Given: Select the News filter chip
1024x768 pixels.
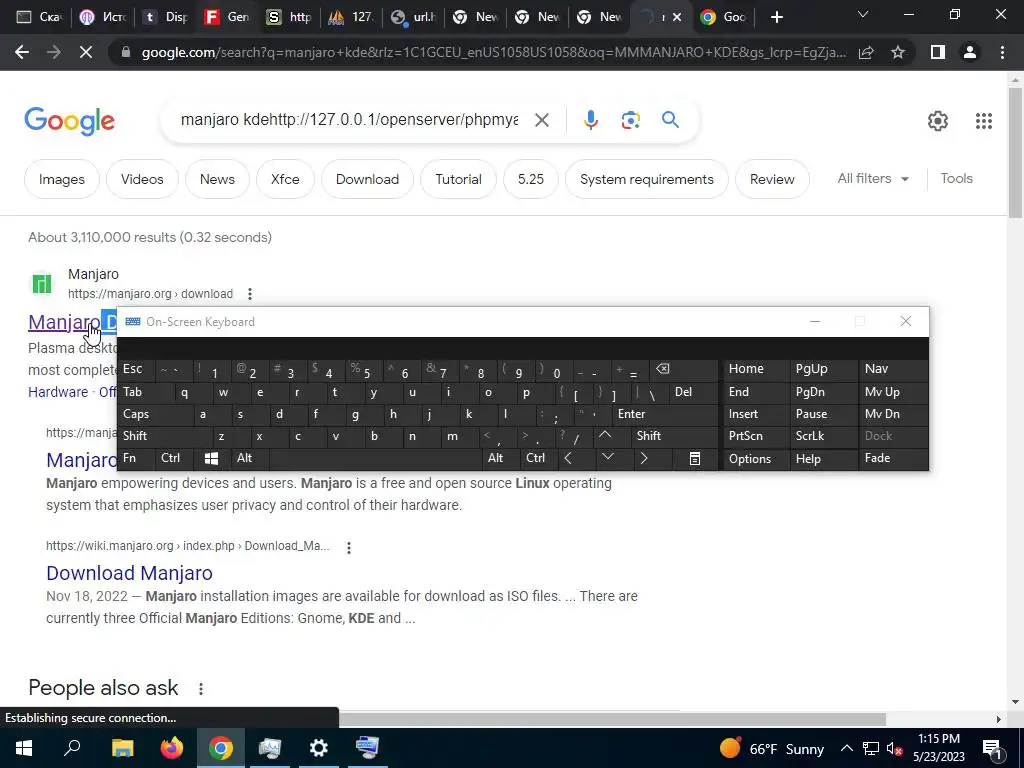Looking at the screenshot, I should [217, 179].
